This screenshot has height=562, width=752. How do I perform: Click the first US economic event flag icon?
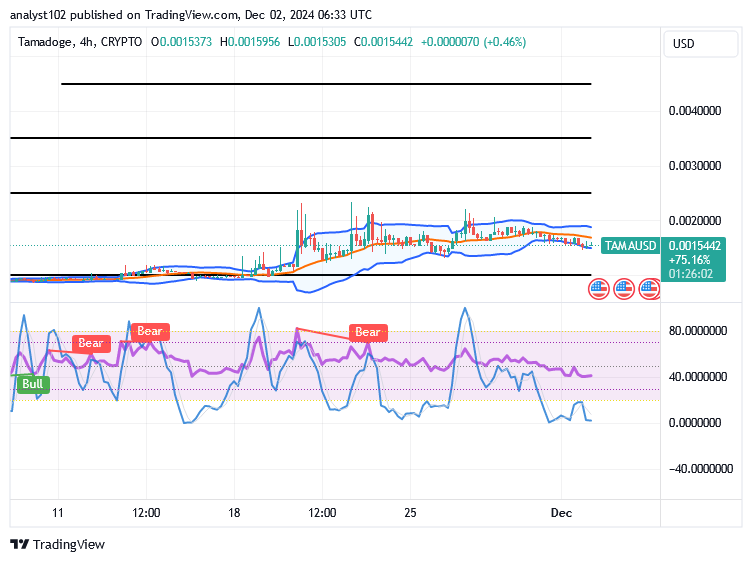[599, 289]
